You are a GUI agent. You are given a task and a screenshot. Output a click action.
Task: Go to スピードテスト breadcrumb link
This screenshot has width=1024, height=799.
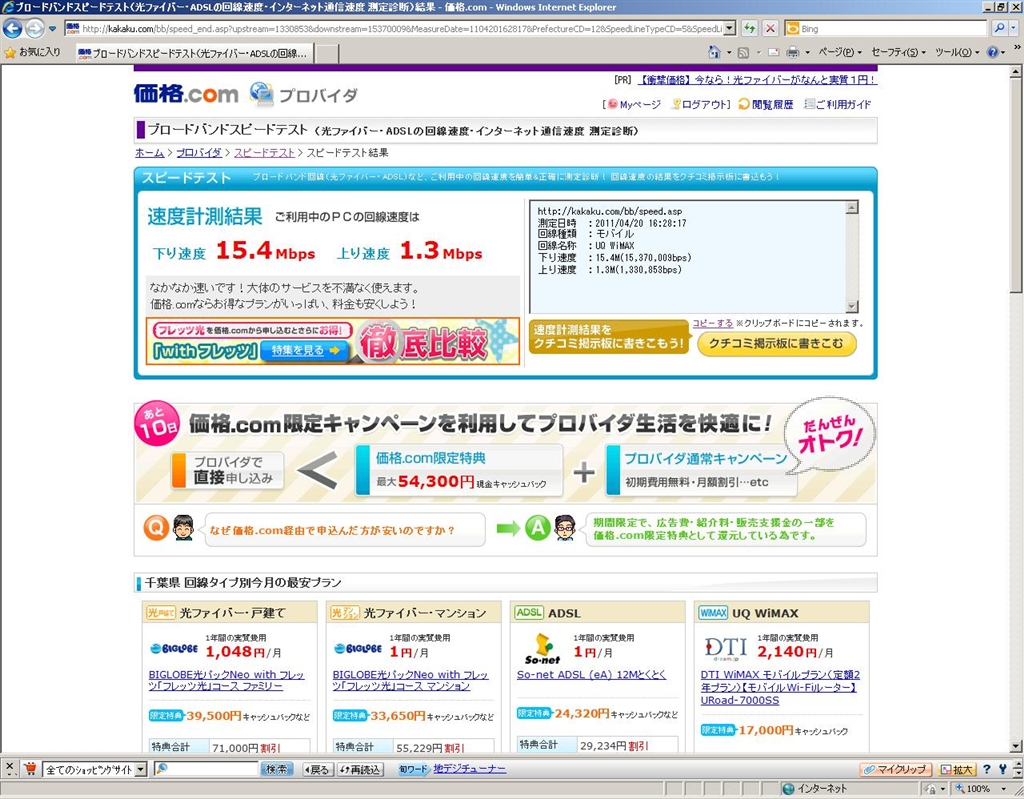(264, 152)
